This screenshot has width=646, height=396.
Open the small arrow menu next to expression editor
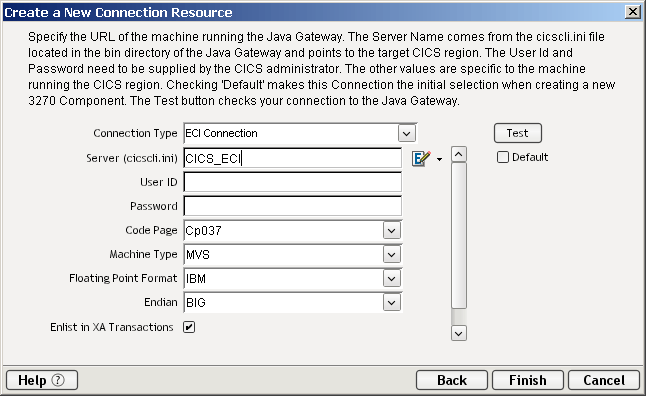coord(440,159)
